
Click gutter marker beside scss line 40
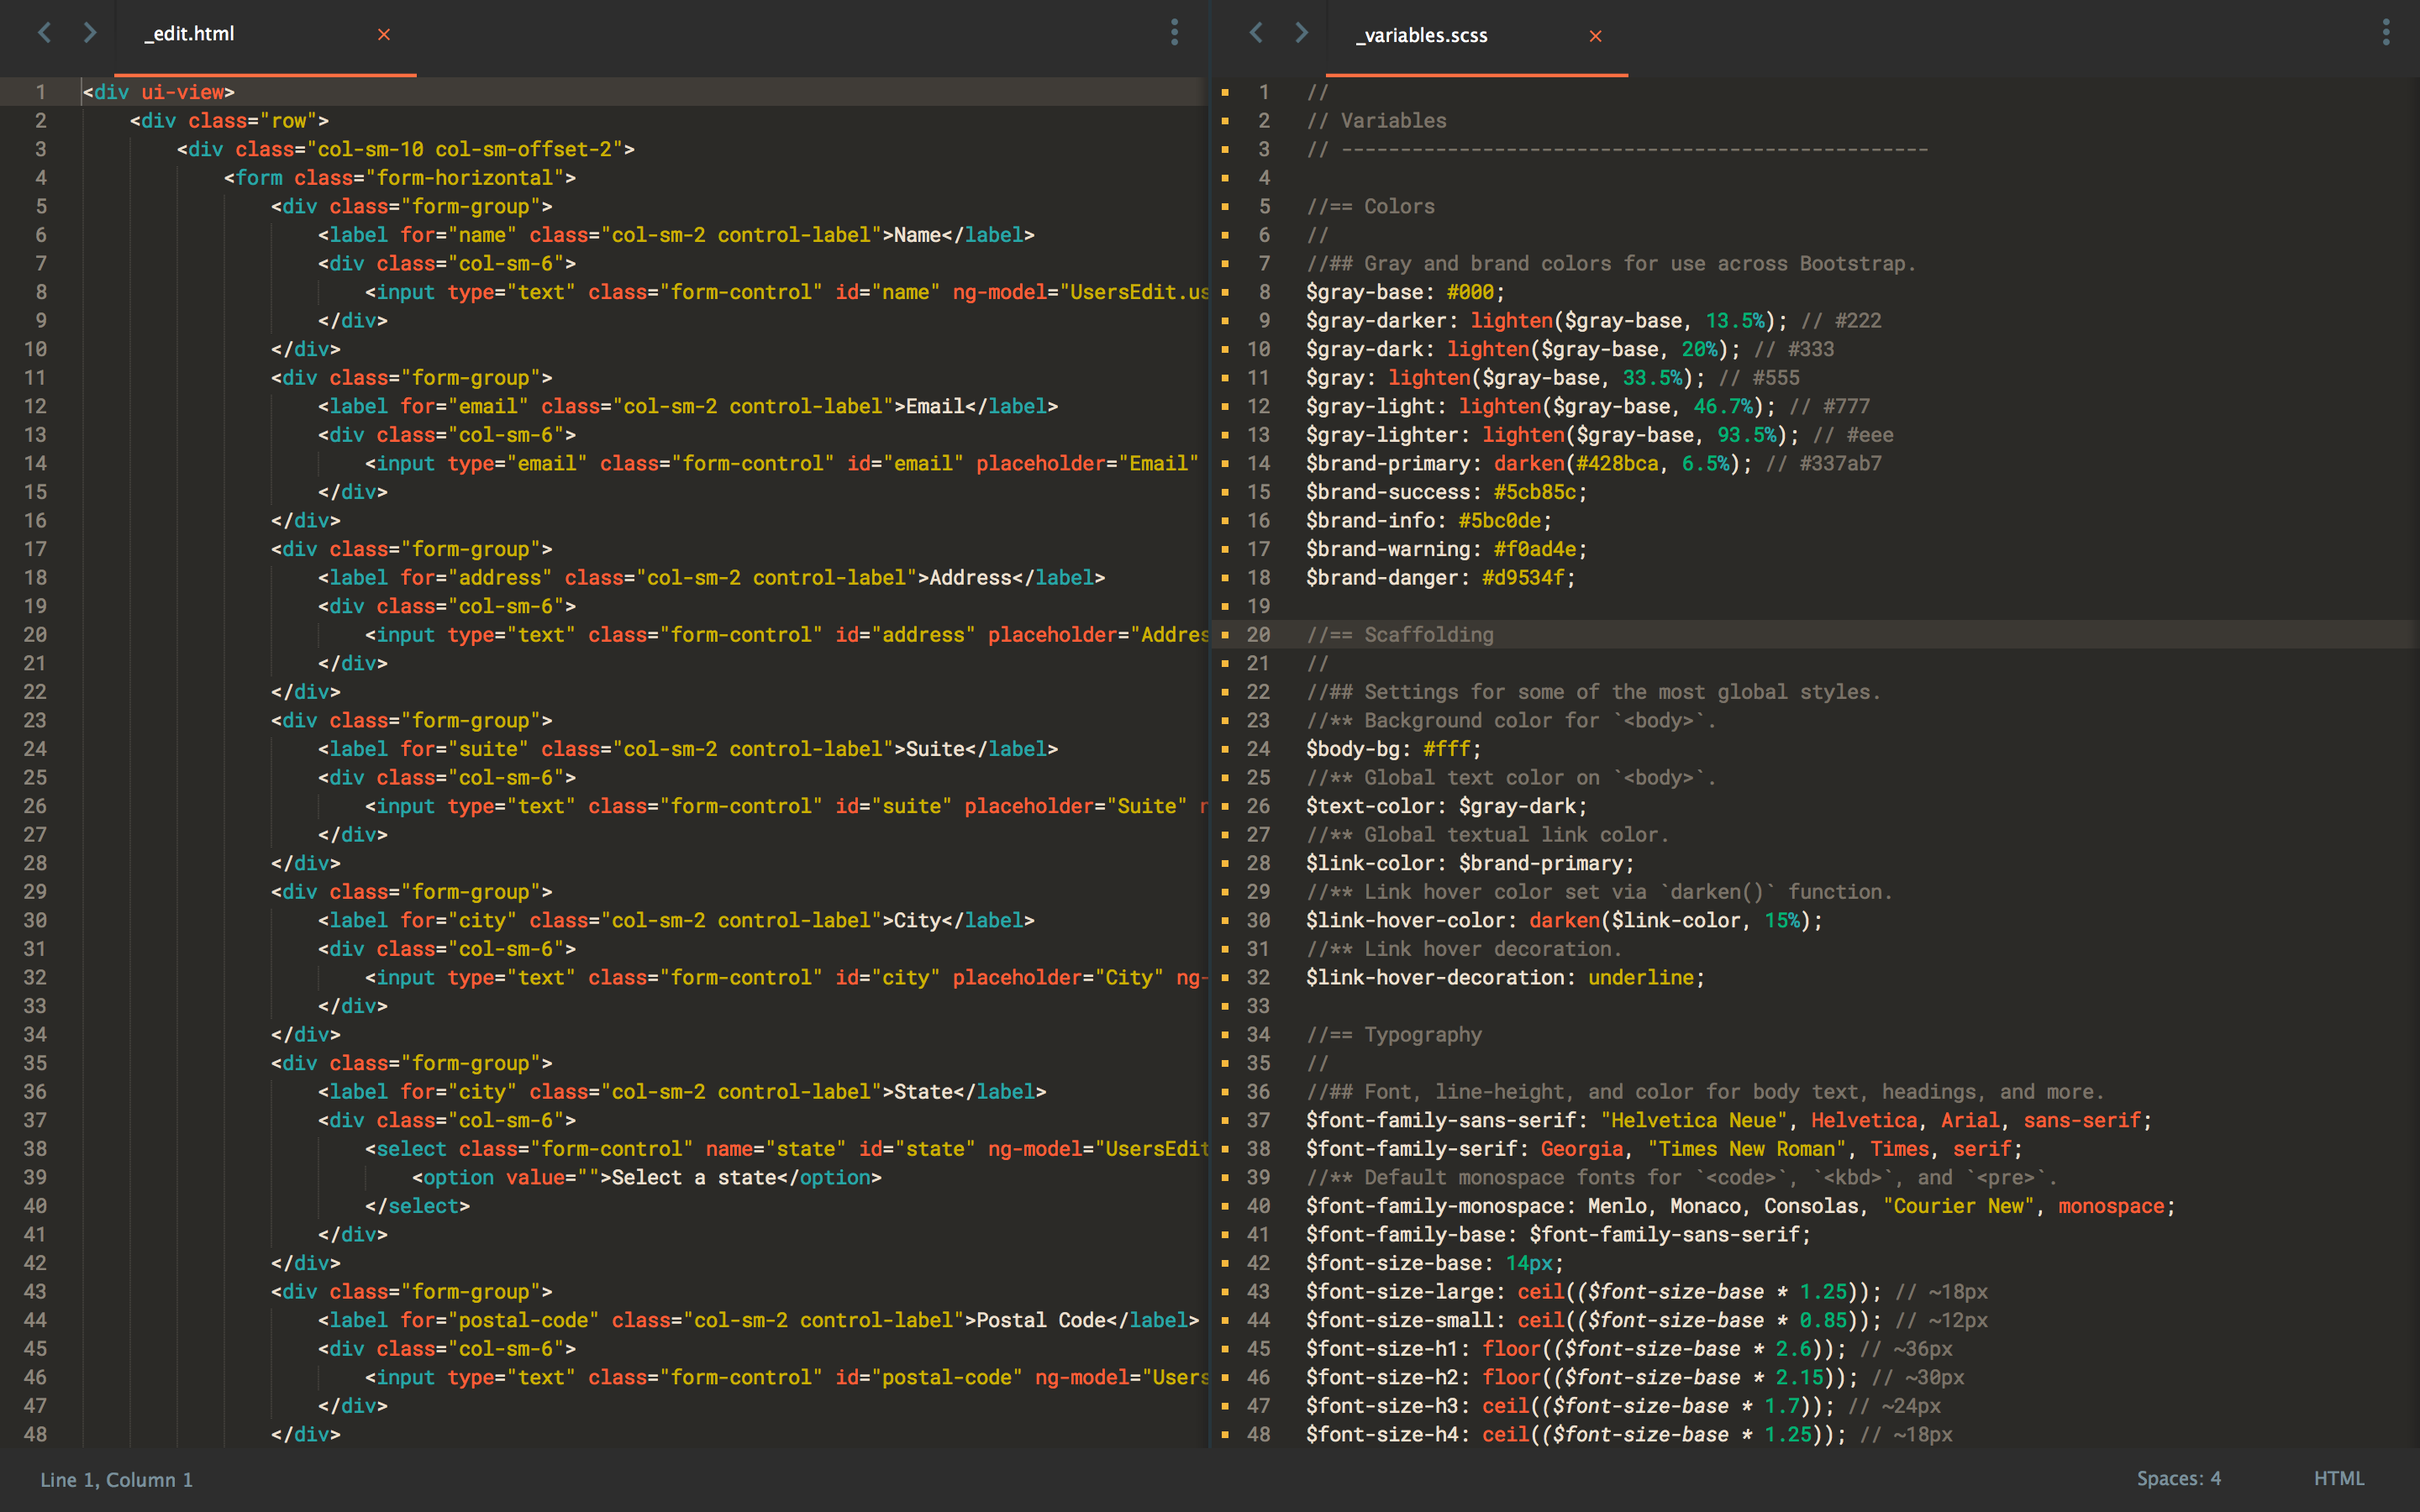click(1225, 1206)
